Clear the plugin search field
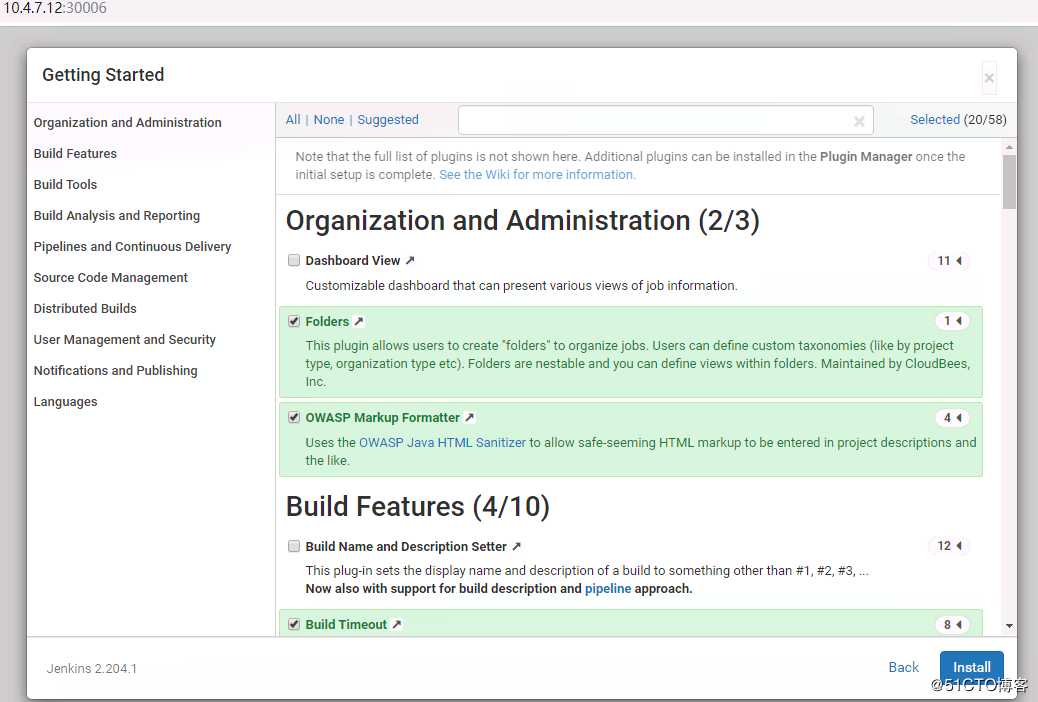1038x702 pixels. 859,121
